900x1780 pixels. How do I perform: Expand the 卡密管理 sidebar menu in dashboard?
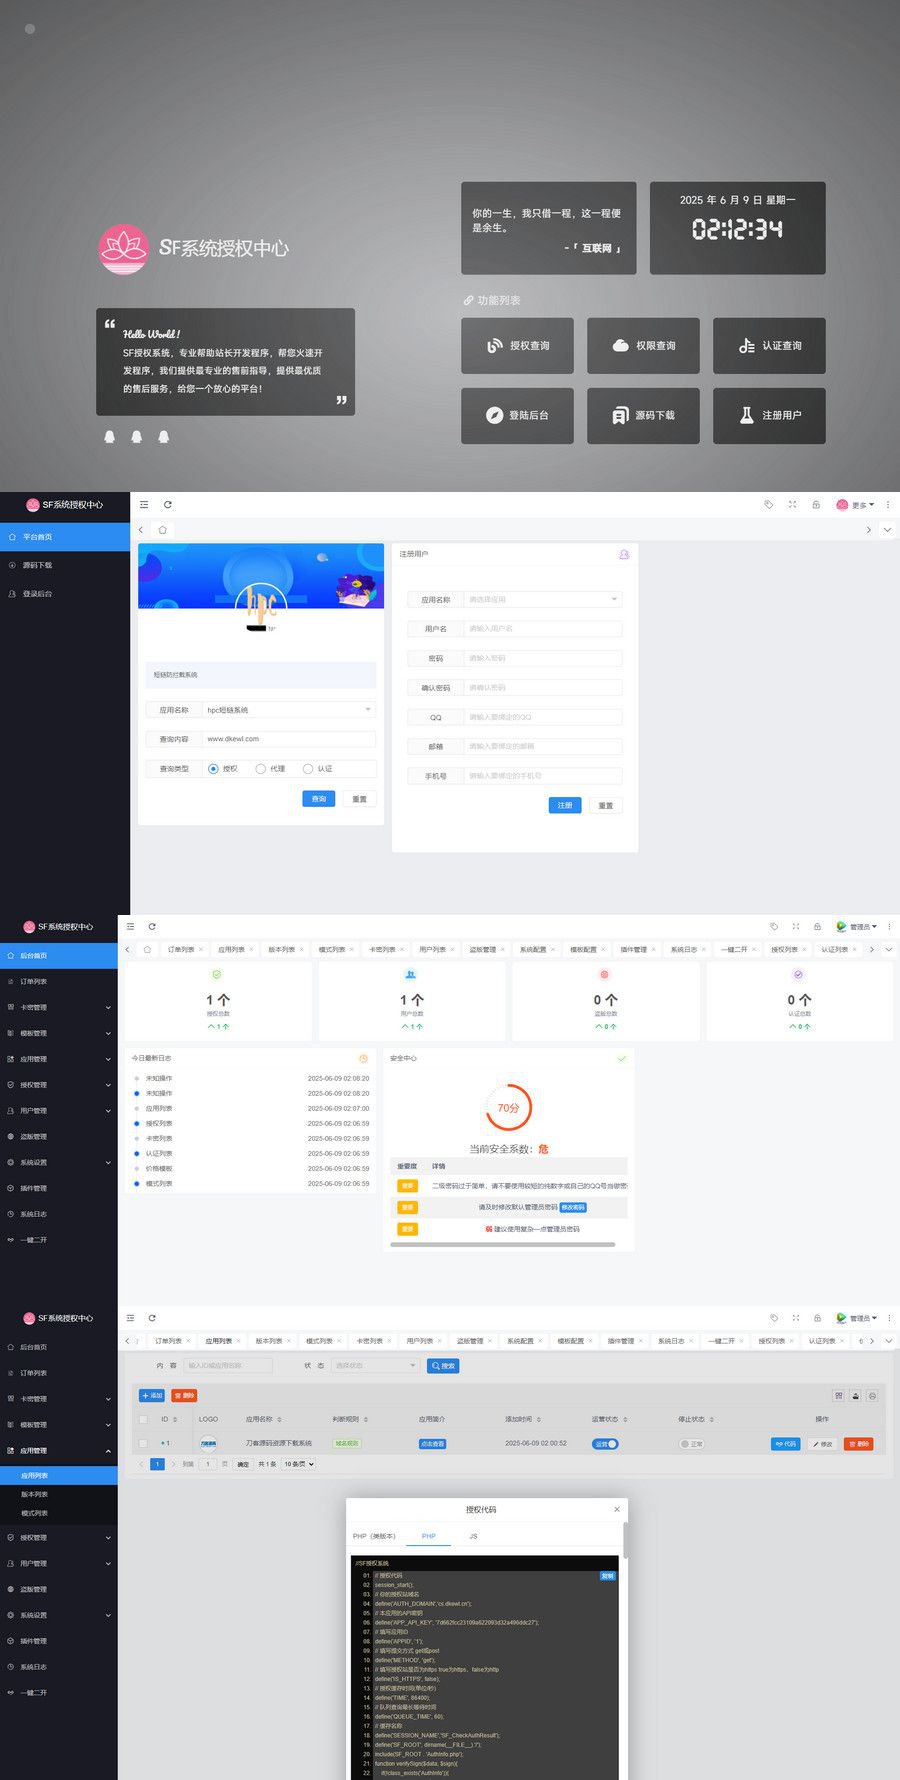tap(58, 1008)
